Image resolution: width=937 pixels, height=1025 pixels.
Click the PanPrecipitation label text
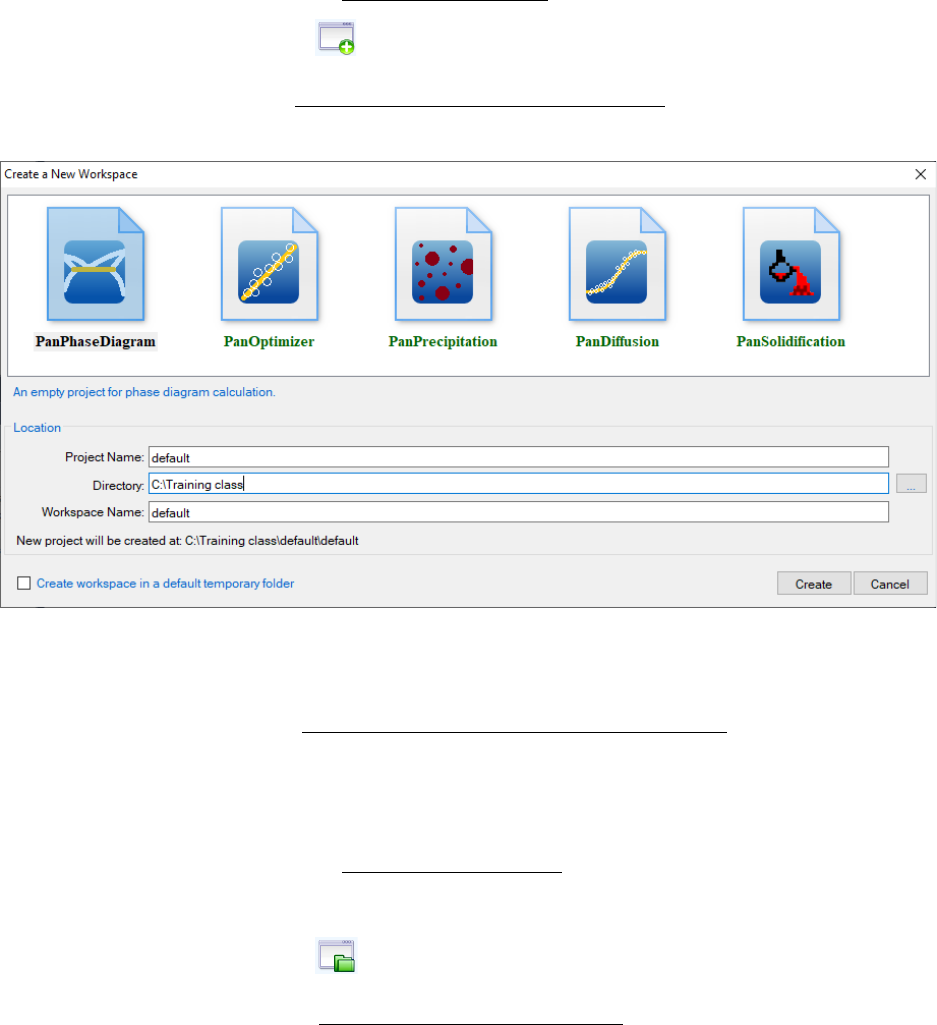[443, 341]
